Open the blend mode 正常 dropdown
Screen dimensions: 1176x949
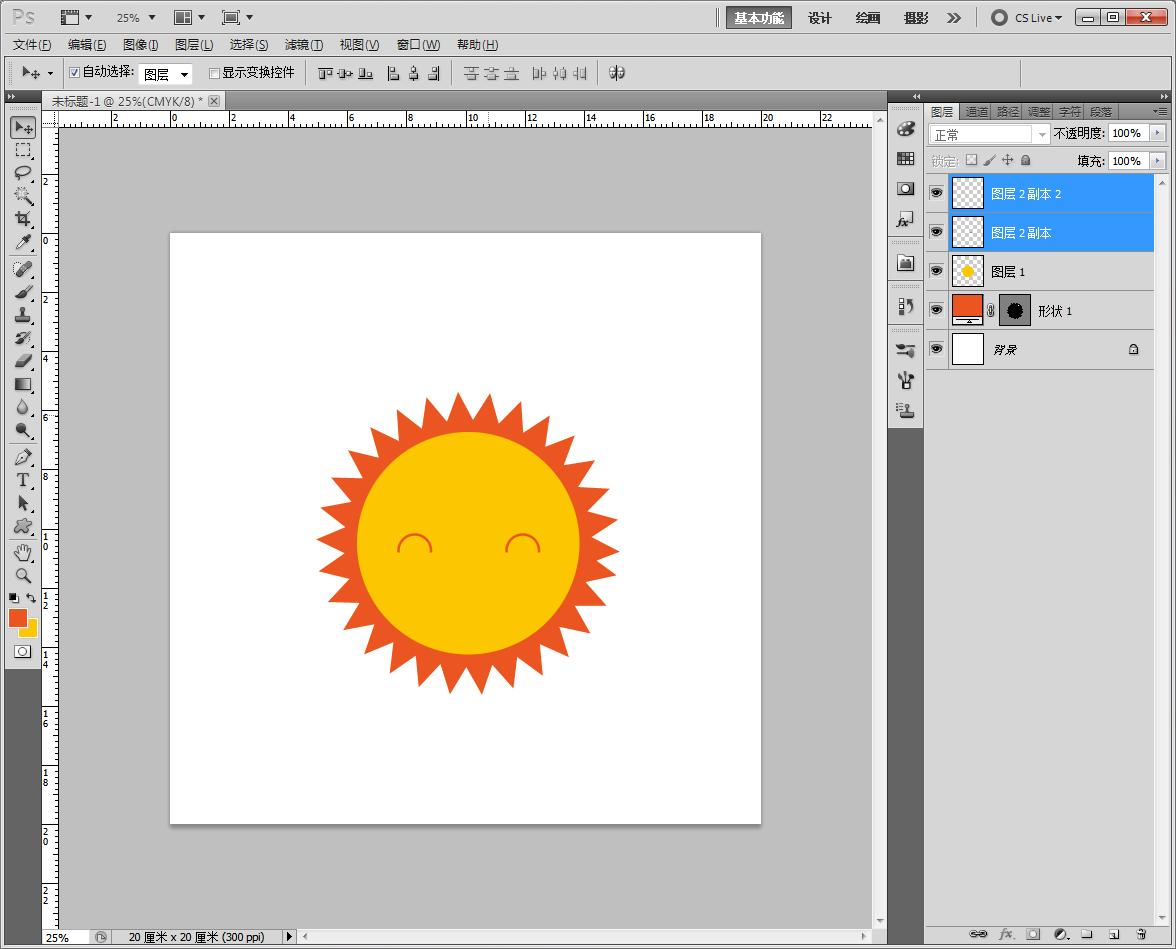click(x=989, y=134)
